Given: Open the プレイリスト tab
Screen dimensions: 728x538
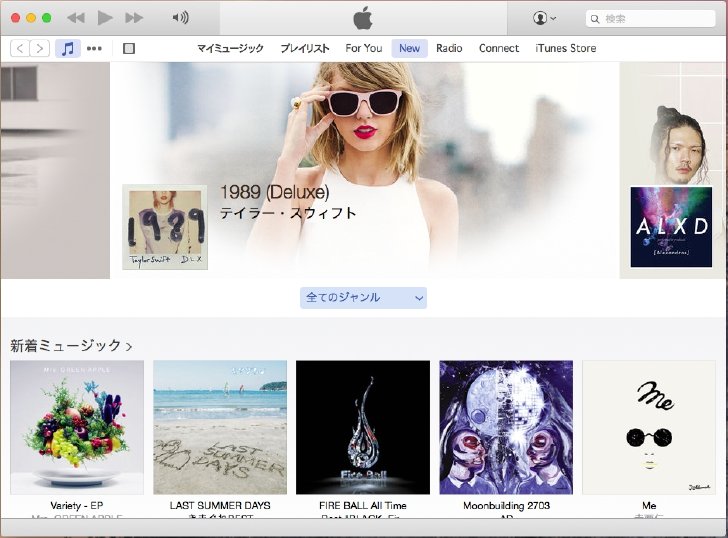Looking at the screenshot, I should coord(305,48).
